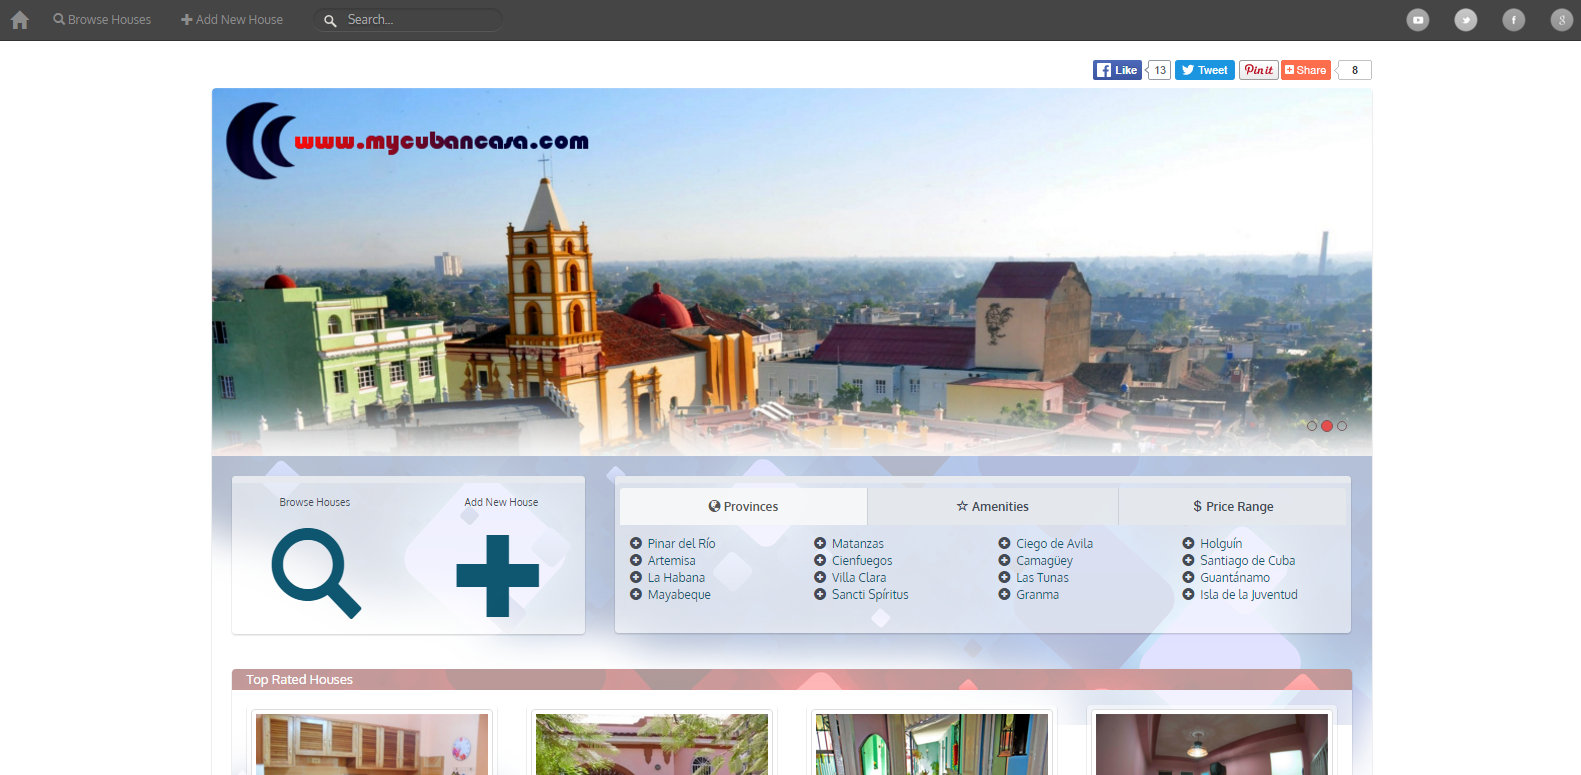Open the third top rated house thumbnail
Viewport: 1581px width, 775px height.
point(932,744)
